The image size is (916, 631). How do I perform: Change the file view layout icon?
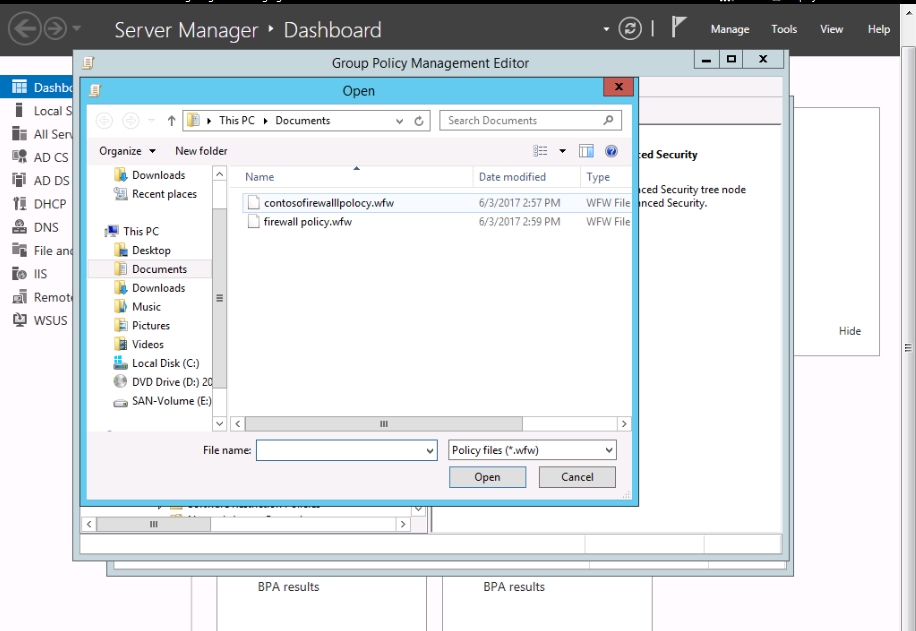[x=540, y=151]
